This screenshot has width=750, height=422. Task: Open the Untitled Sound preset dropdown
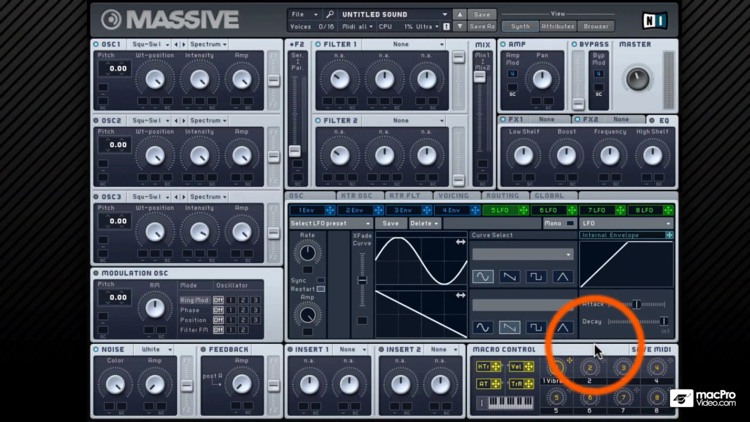394,14
